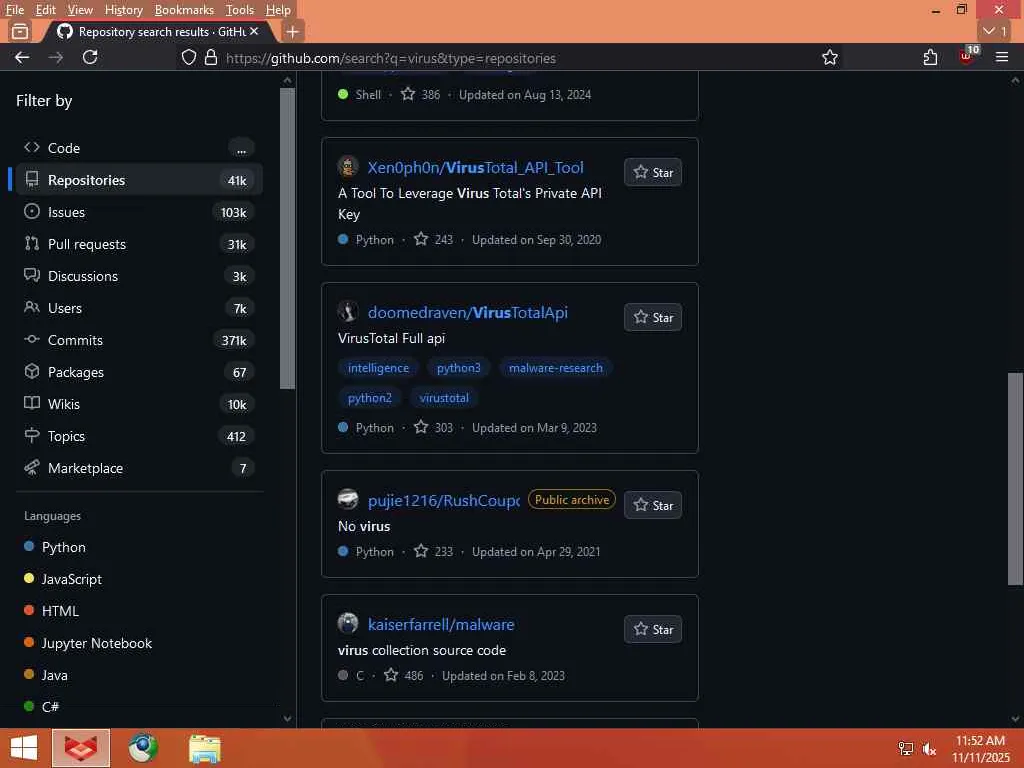
Task: Select the intelligence topic tag
Action: tap(378, 368)
